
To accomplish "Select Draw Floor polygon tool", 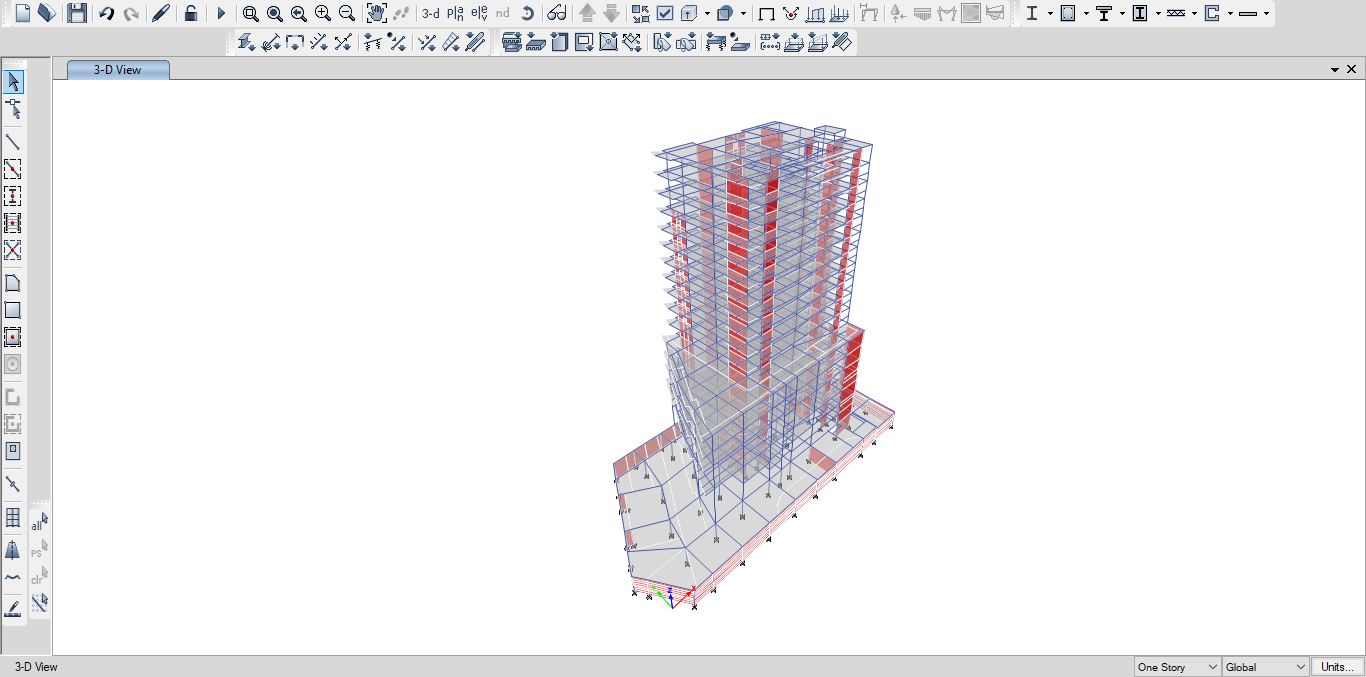I will 13,283.
